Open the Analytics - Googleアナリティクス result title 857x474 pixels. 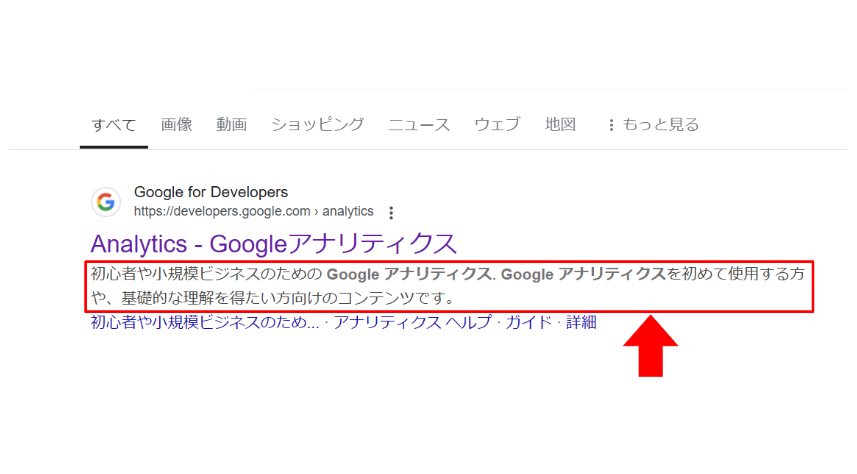pos(273,244)
